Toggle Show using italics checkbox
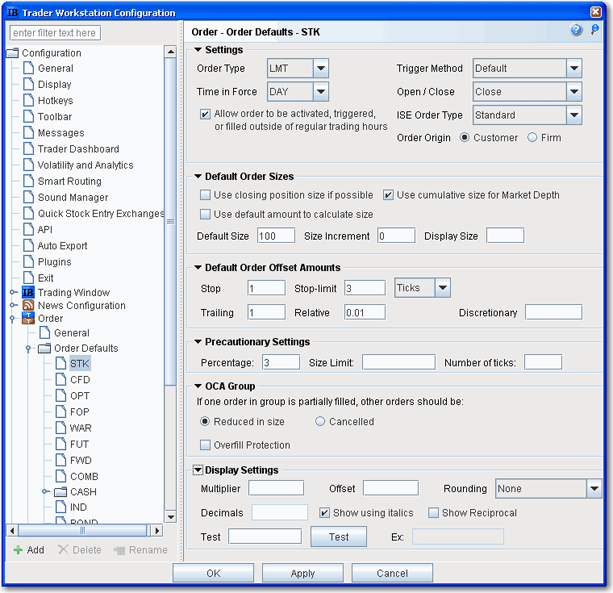Image resolution: width=613 pixels, height=593 pixels. point(324,512)
